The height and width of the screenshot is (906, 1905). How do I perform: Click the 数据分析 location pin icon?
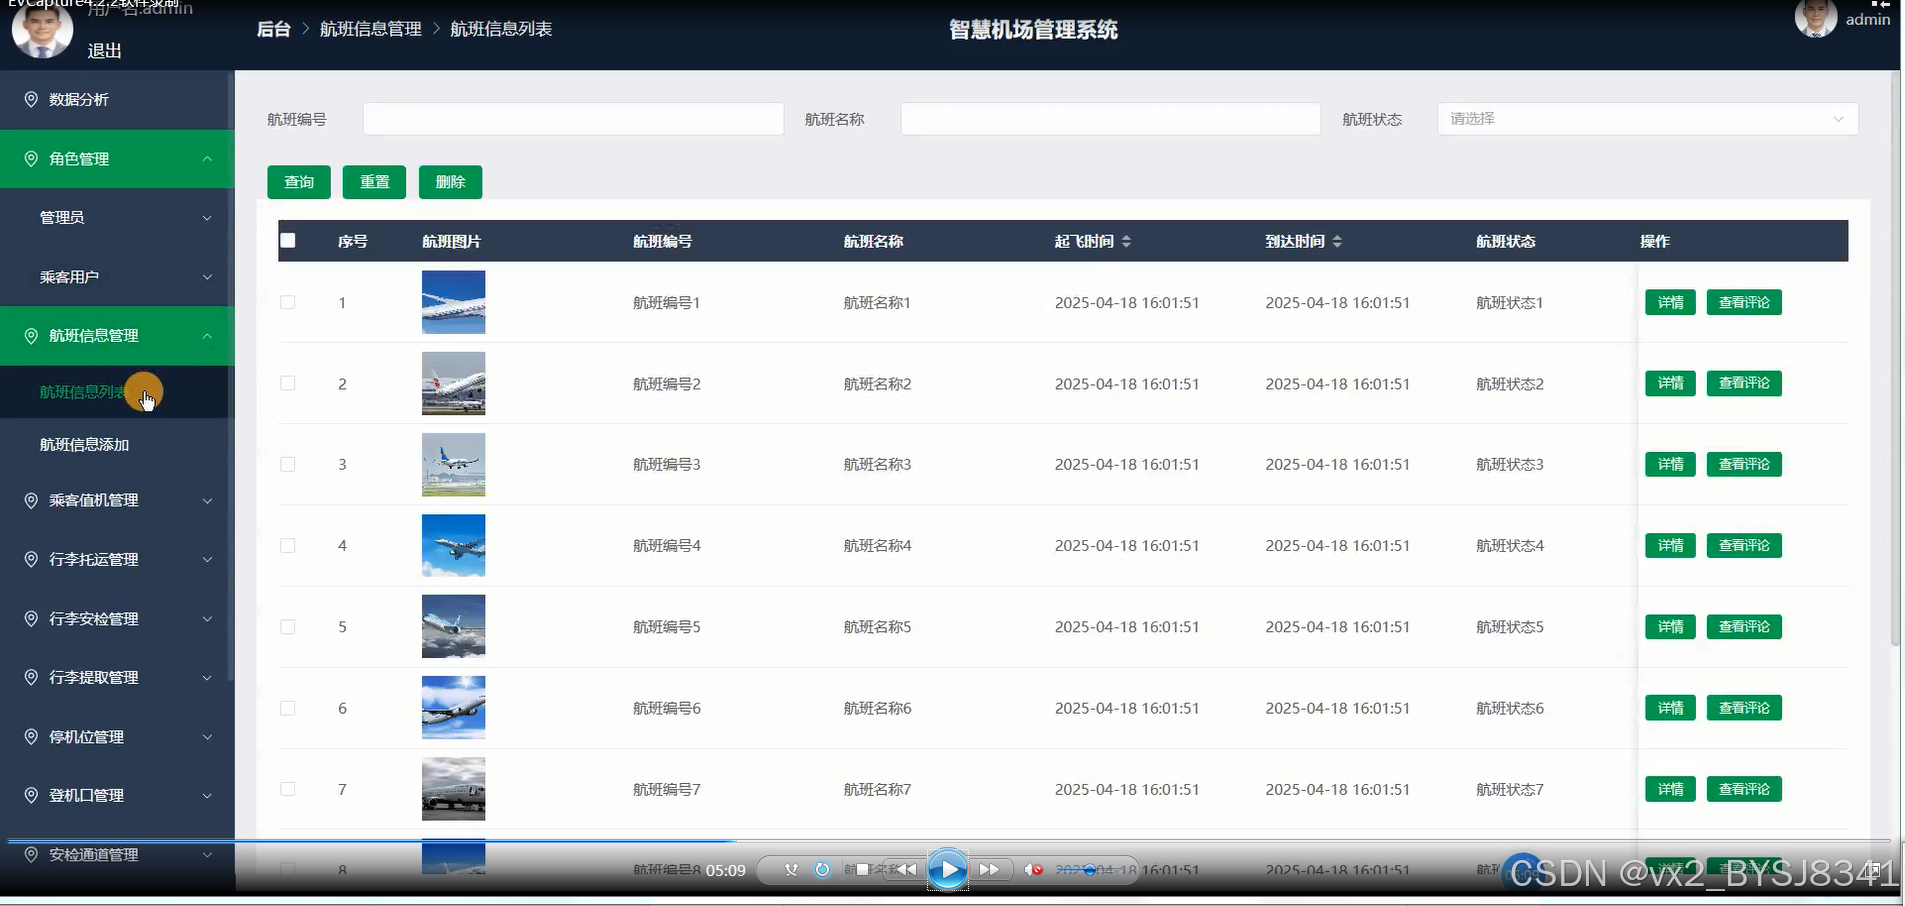31,99
